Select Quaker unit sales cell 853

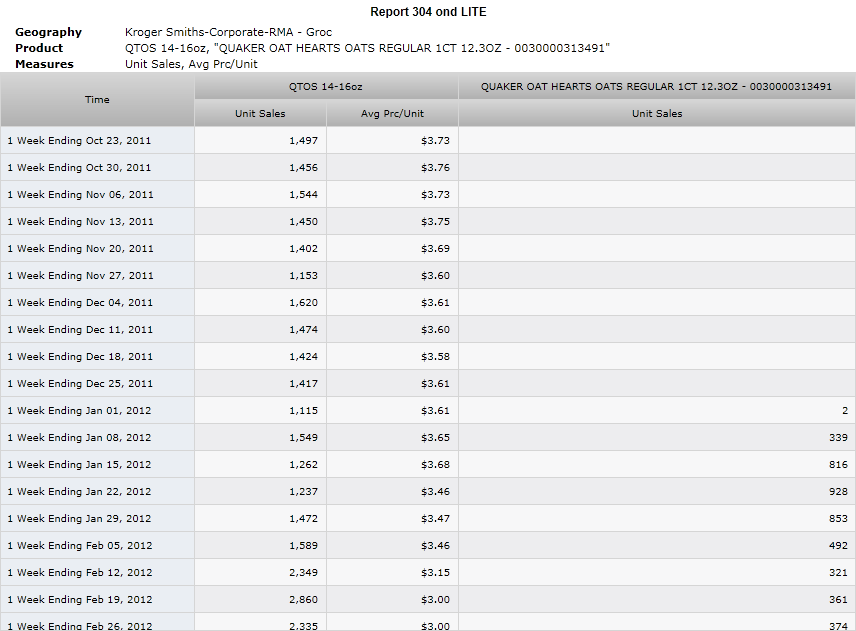pos(657,519)
